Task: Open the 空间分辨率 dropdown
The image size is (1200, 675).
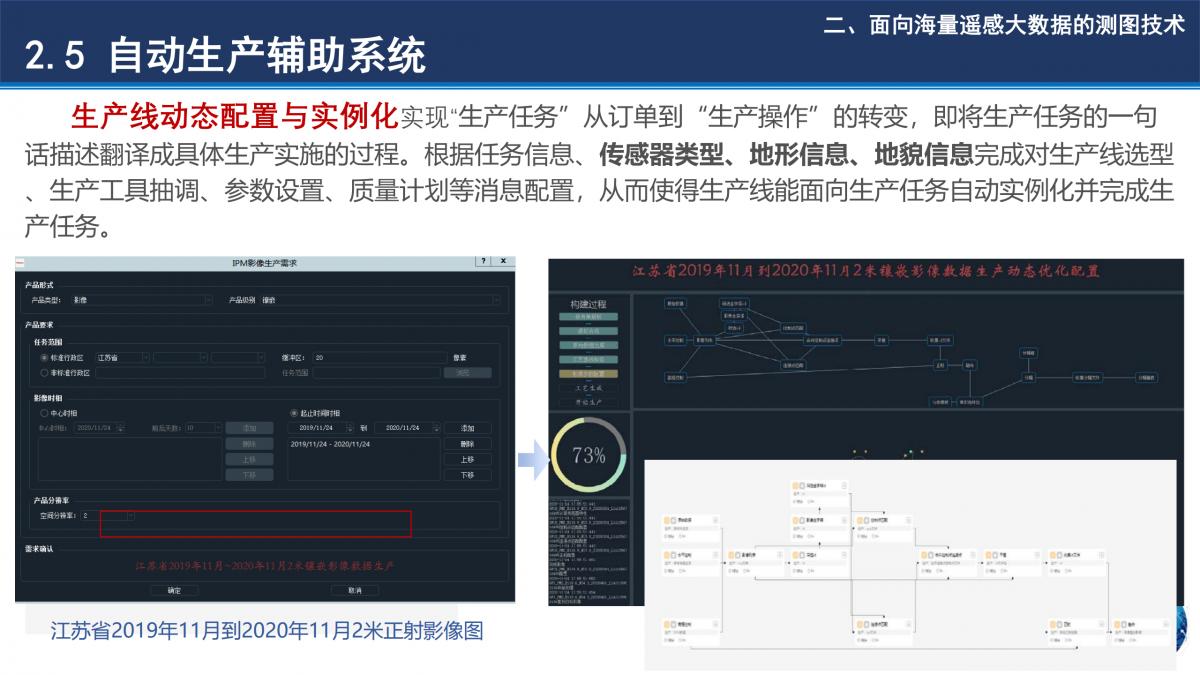Action: tap(107, 516)
